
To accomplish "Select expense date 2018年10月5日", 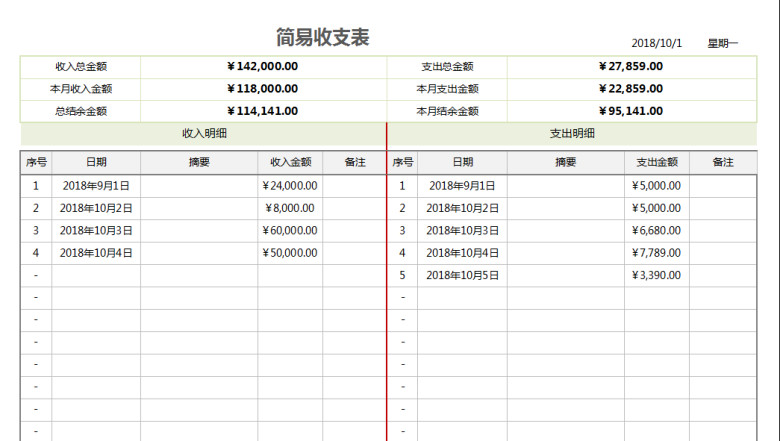I will coord(463,275).
